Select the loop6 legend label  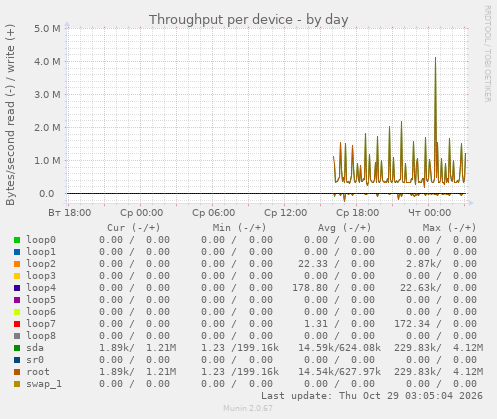41,312
